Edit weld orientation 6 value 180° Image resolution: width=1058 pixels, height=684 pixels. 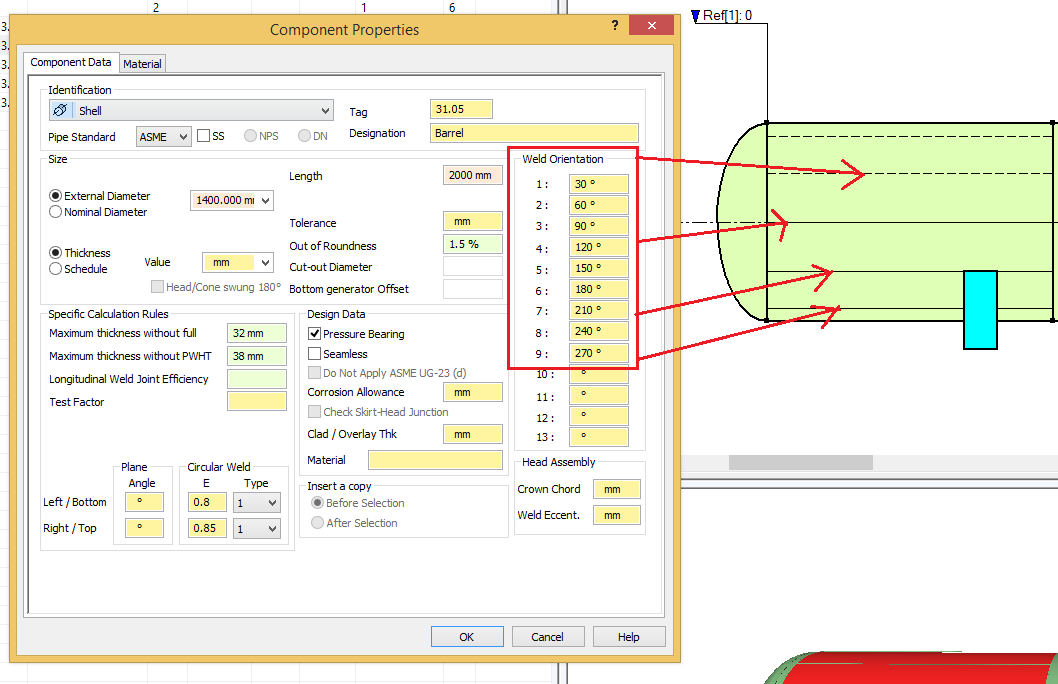pyautogui.click(x=598, y=289)
